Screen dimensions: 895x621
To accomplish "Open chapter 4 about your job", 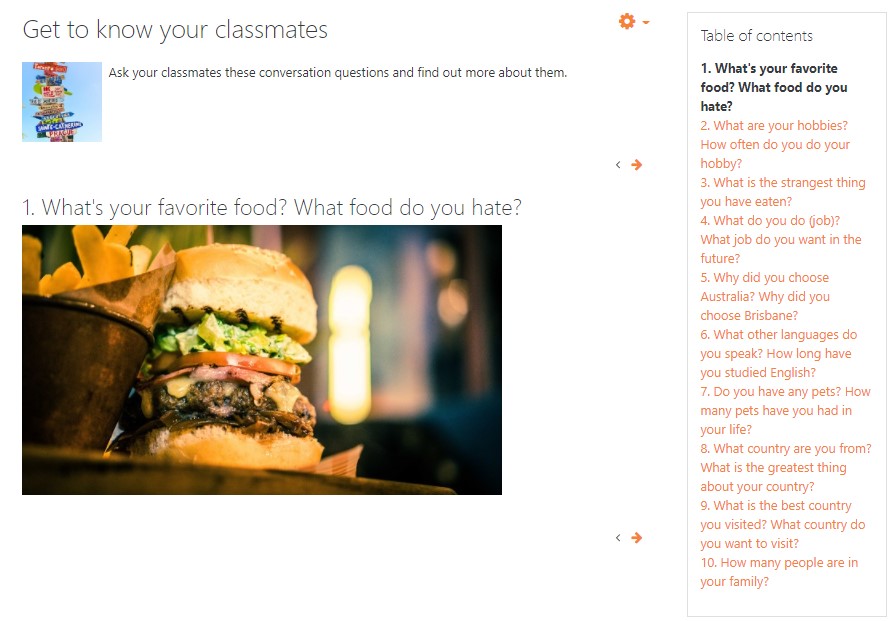I will [780, 239].
